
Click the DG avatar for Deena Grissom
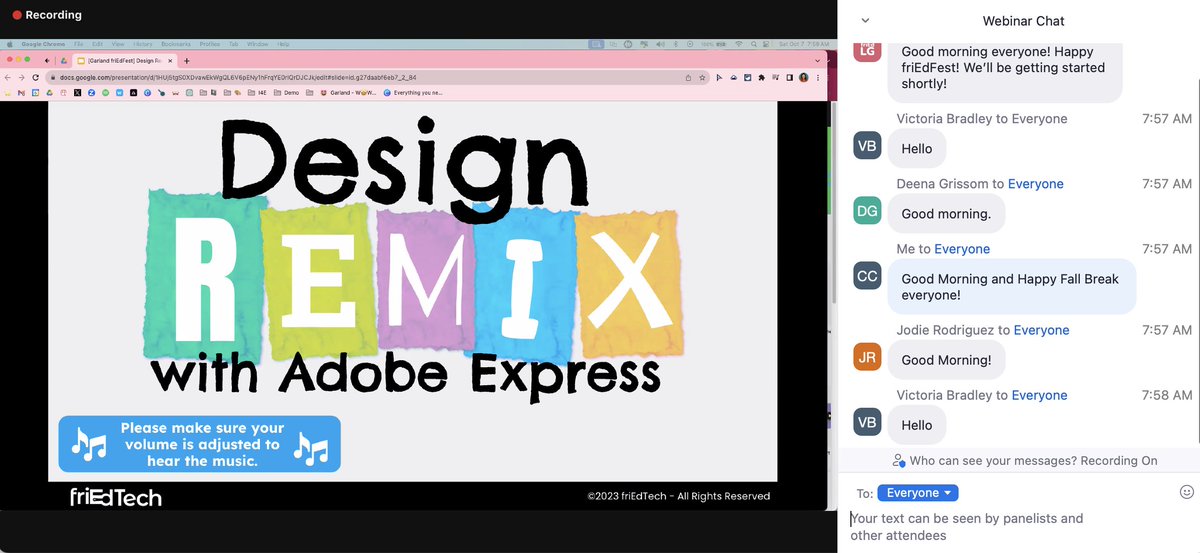click(x=867, y=211)
